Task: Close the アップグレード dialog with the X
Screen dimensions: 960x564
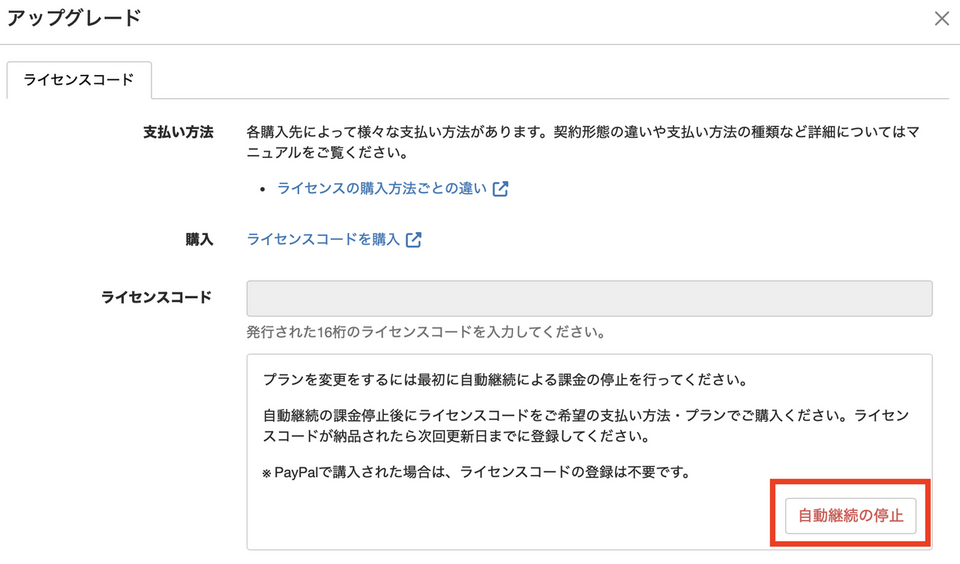Action: 941,19
